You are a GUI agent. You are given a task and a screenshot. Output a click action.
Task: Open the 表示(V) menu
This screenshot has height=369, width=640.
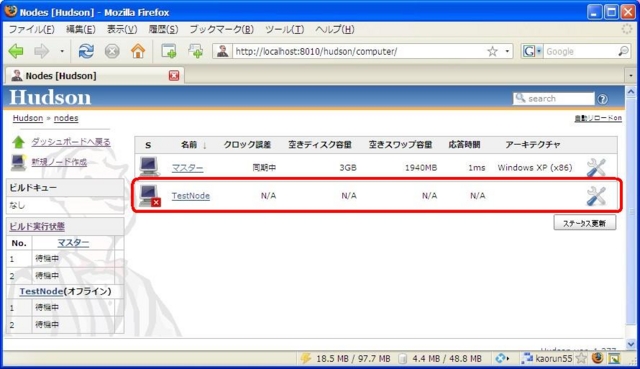tap(122, 29)
